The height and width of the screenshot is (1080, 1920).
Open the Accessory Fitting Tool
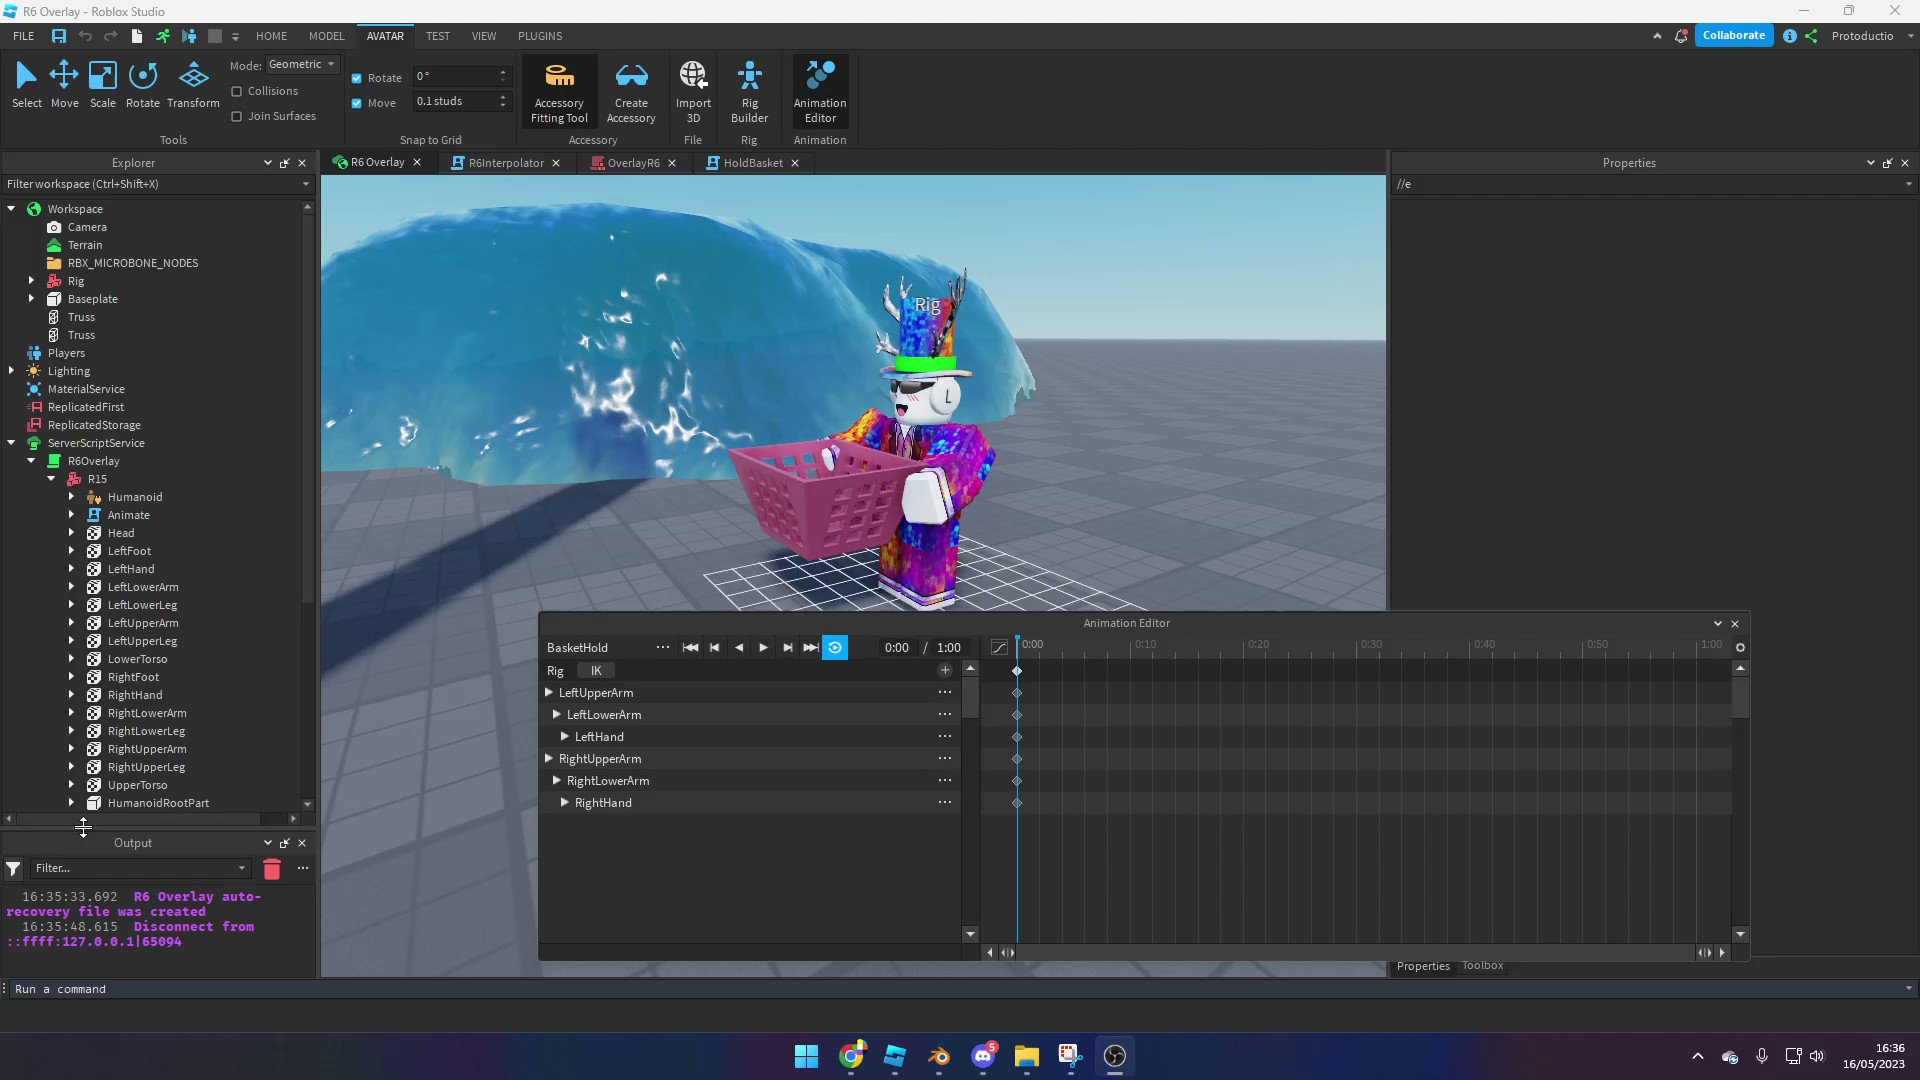pos(558,90)
